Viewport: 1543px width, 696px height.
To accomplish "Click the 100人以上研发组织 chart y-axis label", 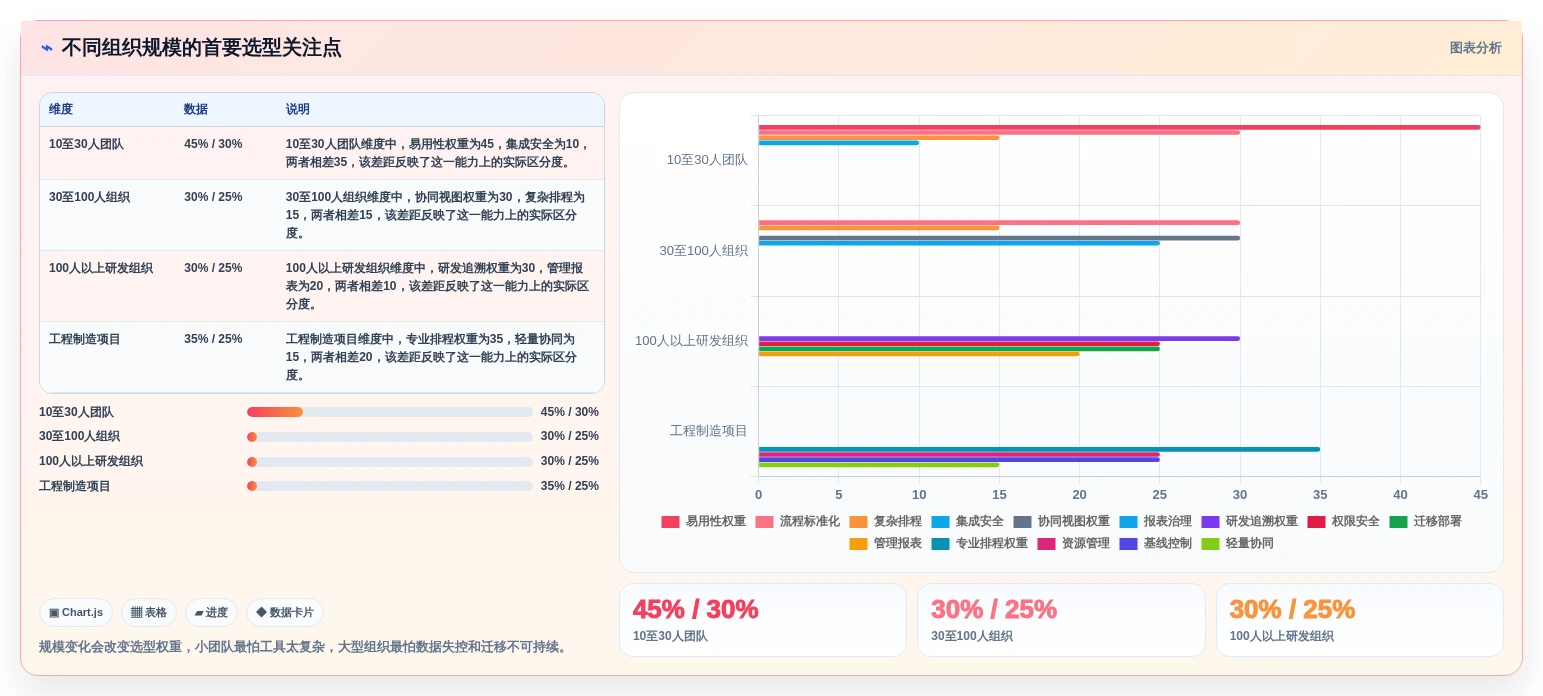I will coord(691,341).
